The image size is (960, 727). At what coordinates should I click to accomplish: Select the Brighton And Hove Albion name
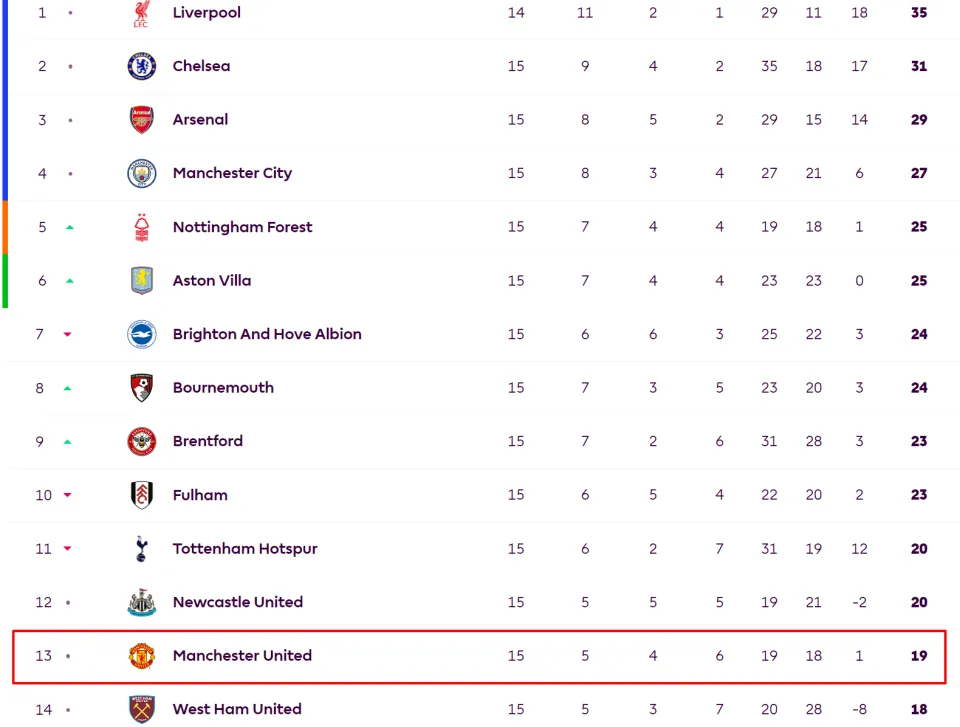267,334
